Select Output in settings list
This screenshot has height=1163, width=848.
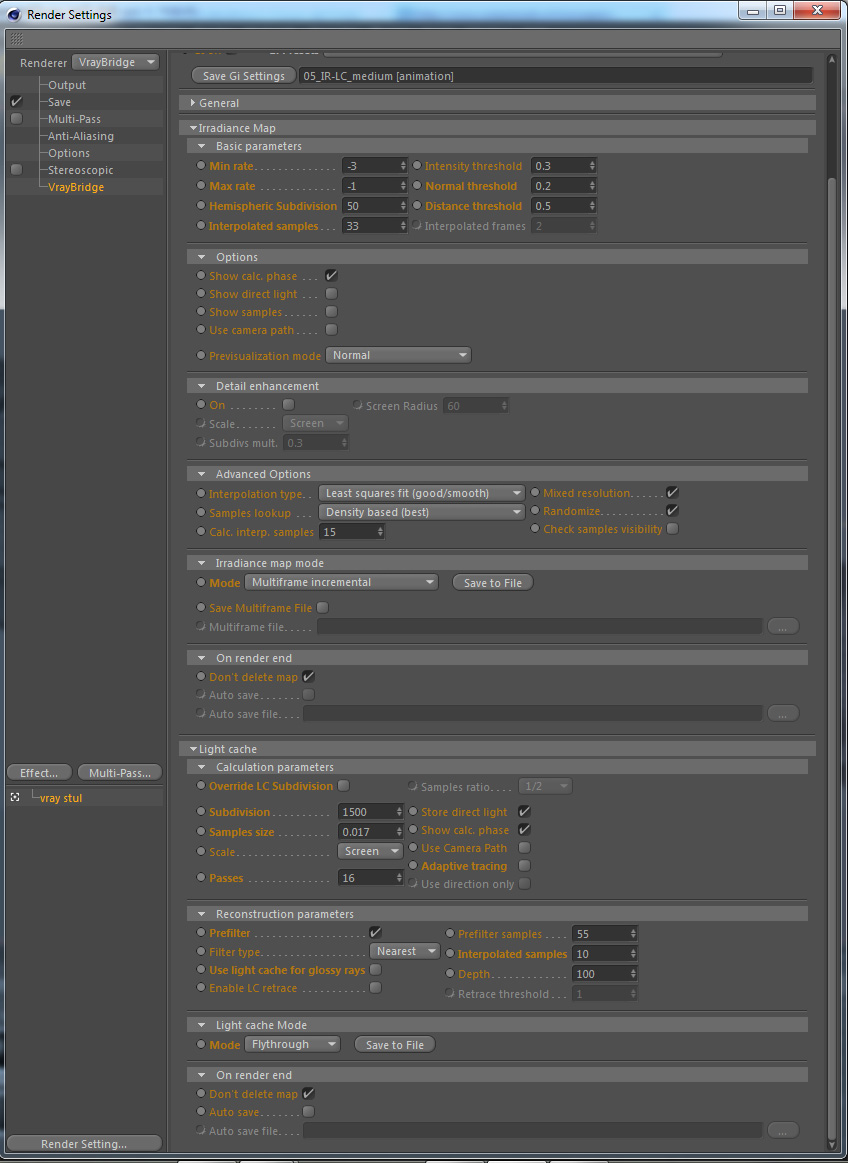click(67, 85)
